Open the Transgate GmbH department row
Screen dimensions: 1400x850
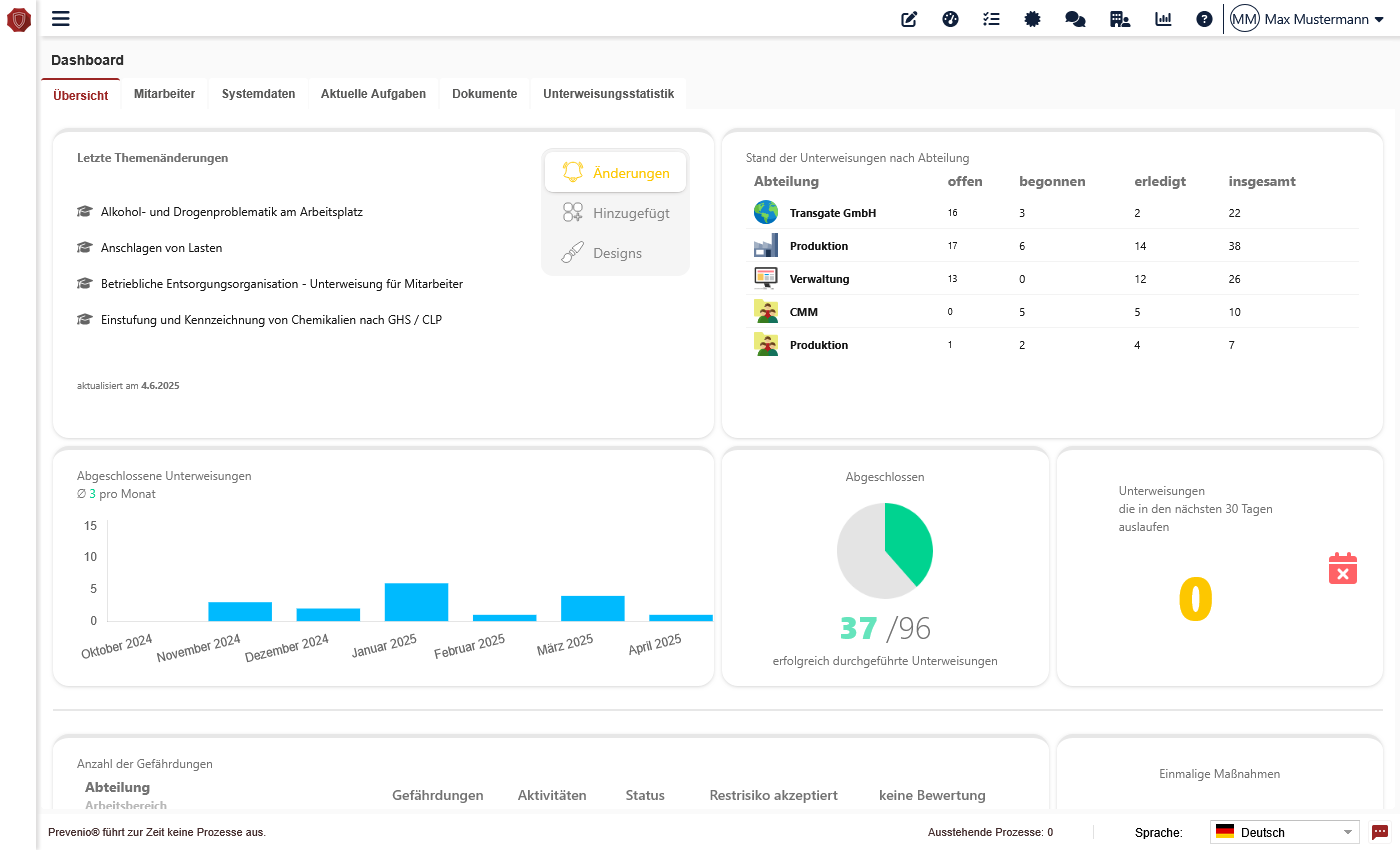click(x=832, y=213)
